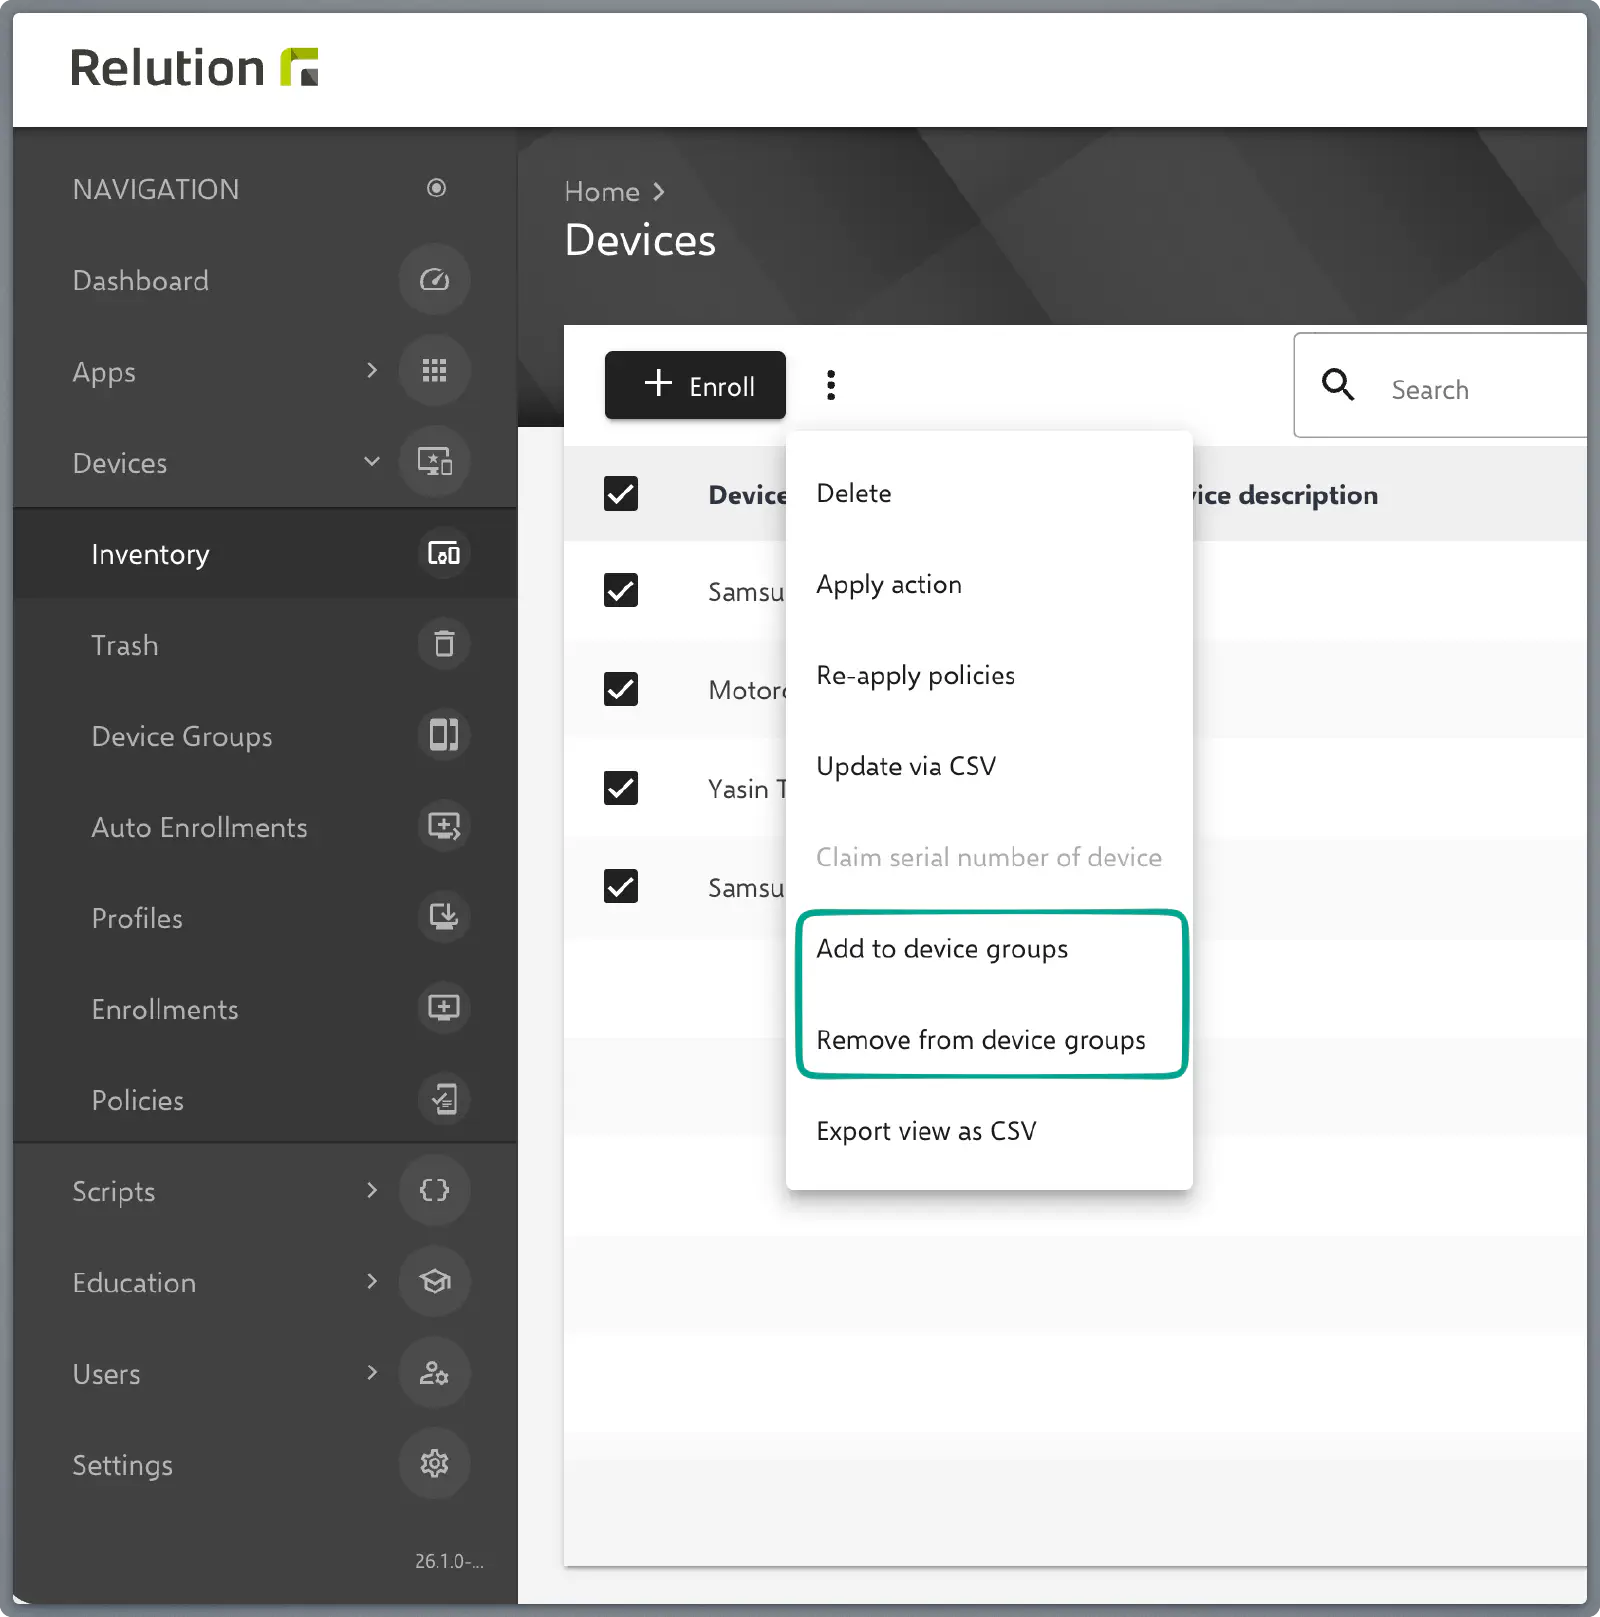Collapse the Devices submenu chevron

372,462
